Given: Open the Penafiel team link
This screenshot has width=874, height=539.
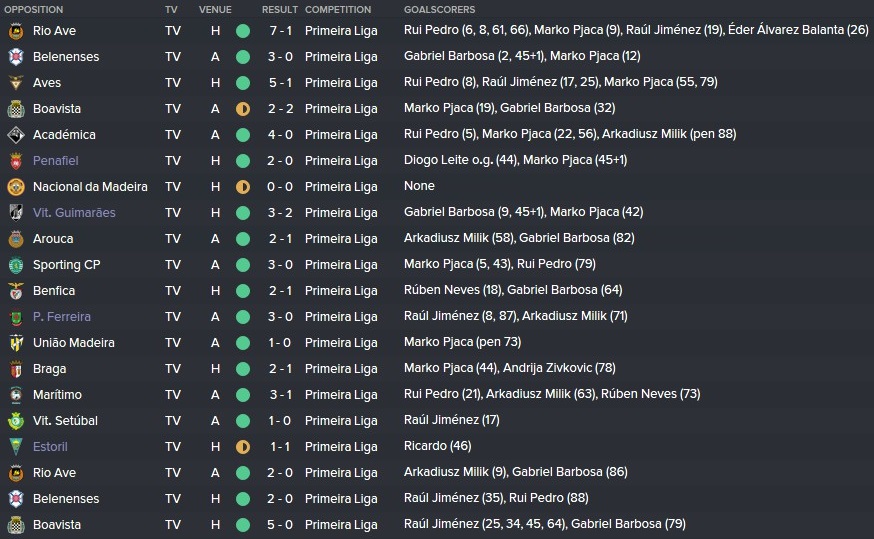Looking at the screenshot, I should [55, 161].
